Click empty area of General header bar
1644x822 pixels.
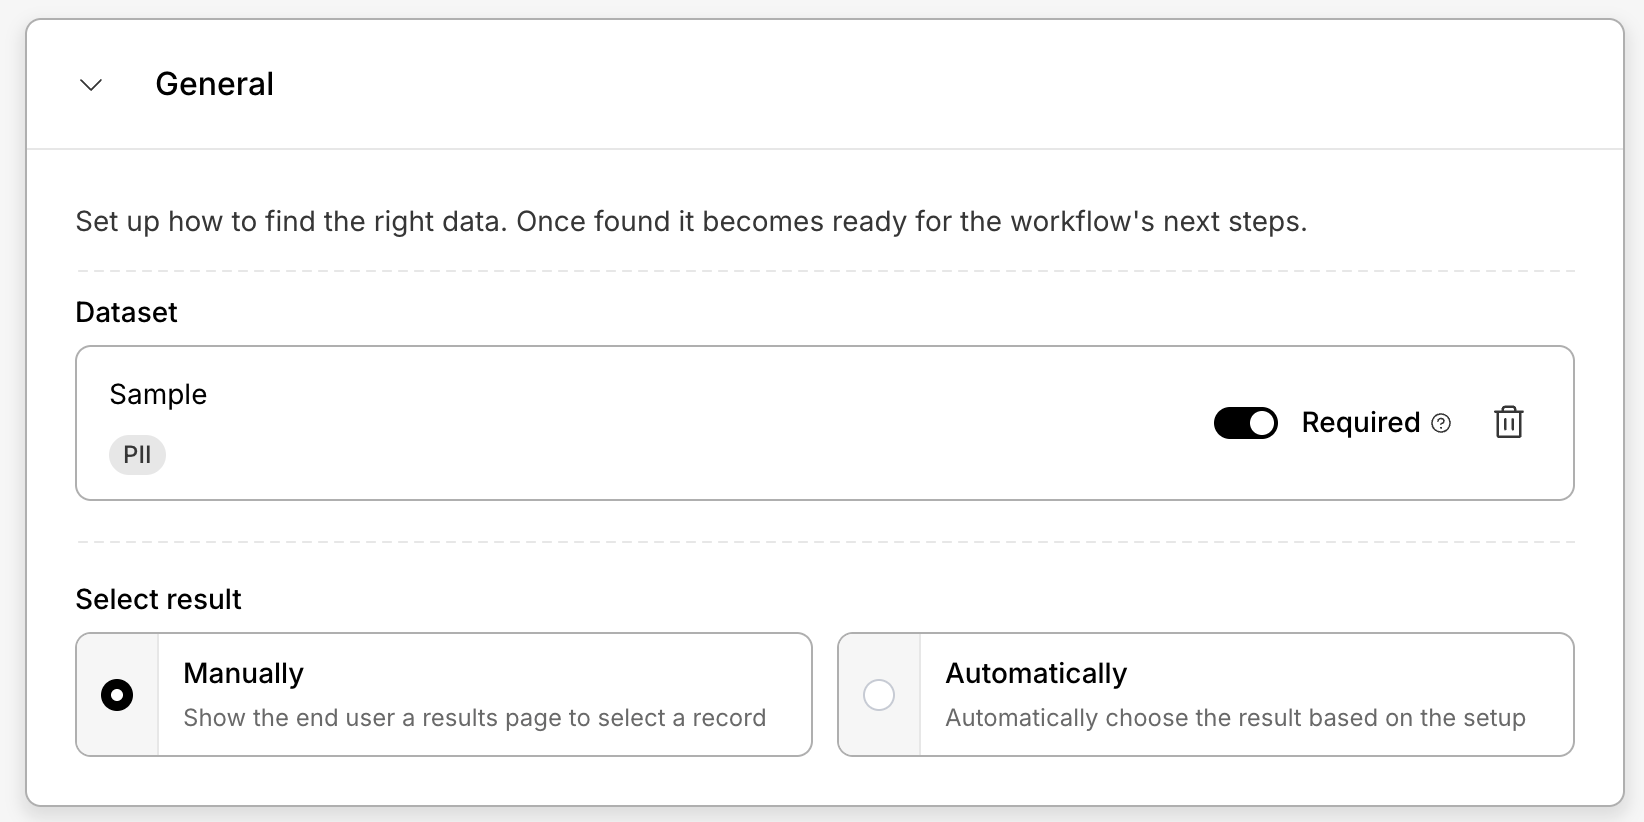tap(900, 84)
